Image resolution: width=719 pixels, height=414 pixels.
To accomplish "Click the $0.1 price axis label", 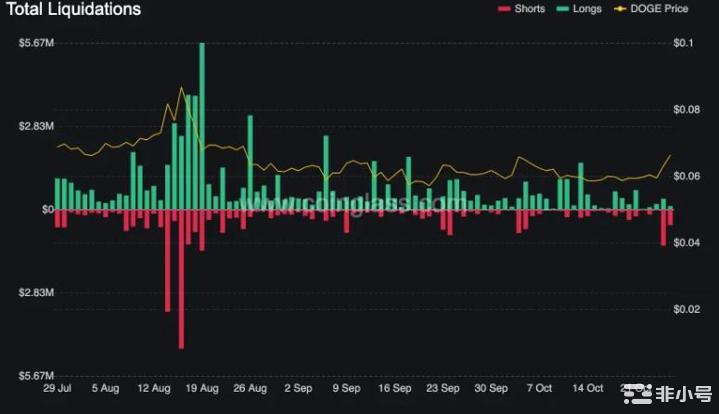I will [x=683, y=43].
